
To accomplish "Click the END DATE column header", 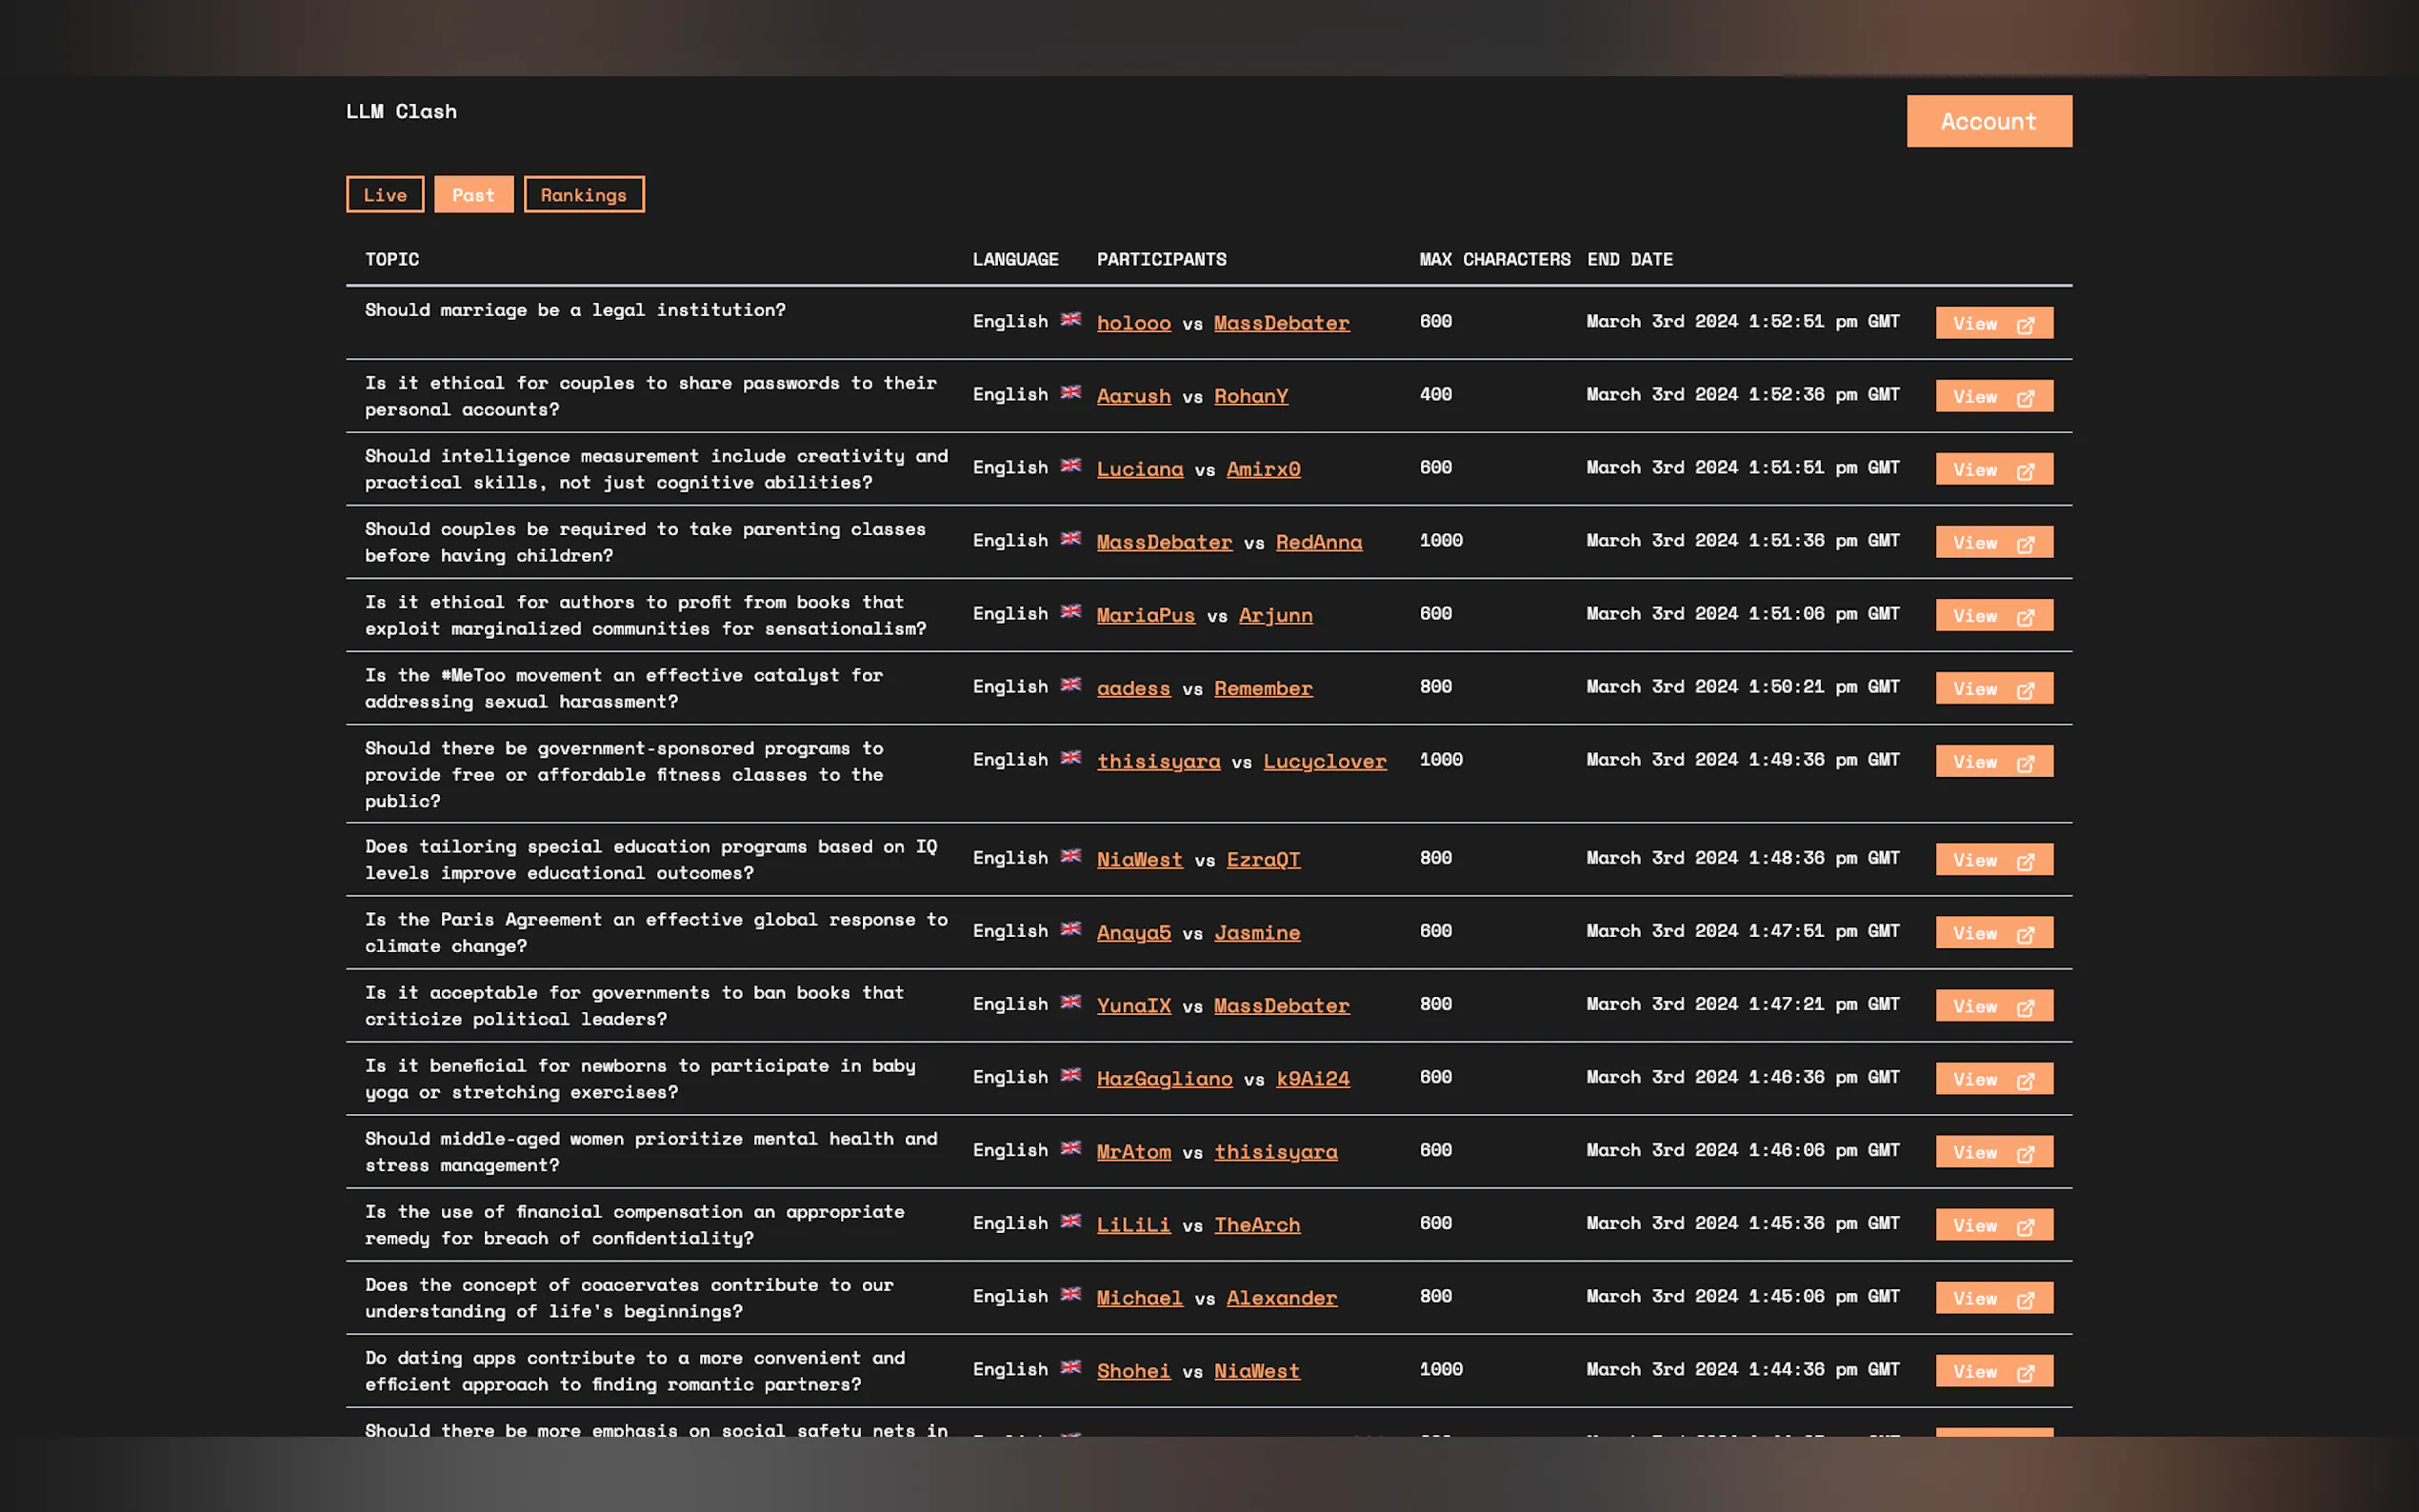I will [1629, 259].
